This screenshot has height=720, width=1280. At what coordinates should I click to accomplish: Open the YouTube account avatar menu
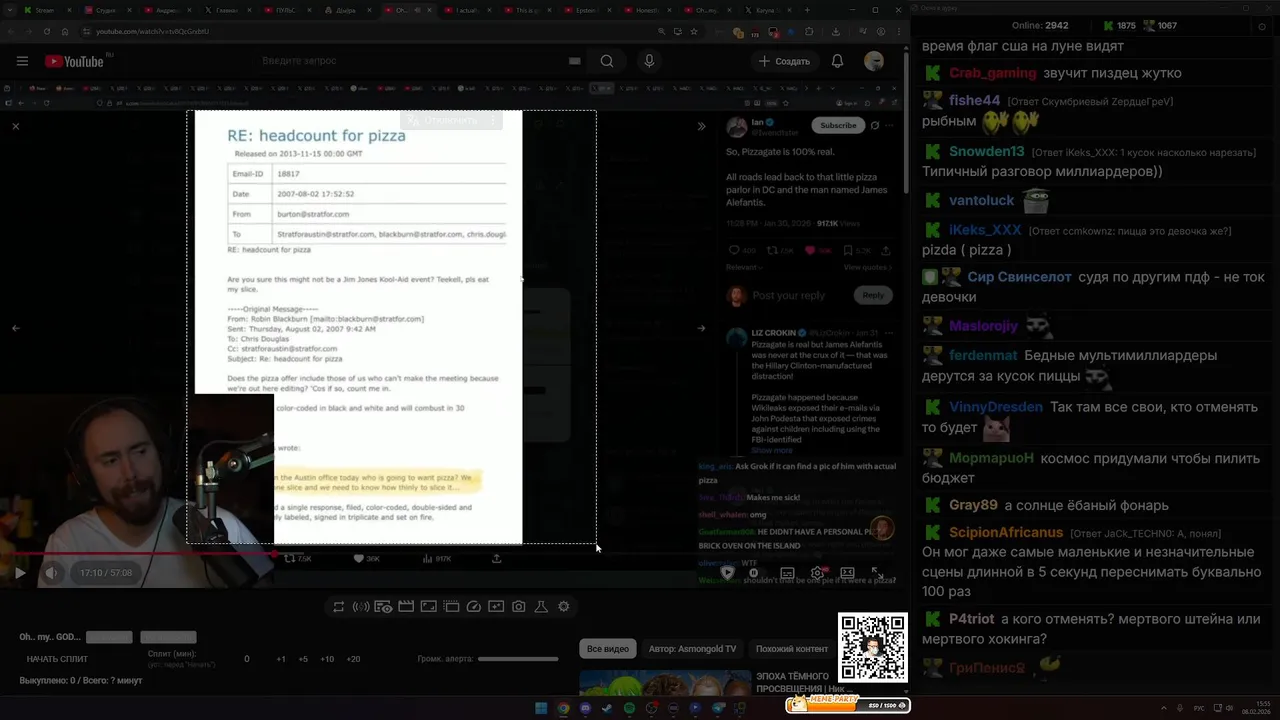pyautogui.click(x=874, y=61)
